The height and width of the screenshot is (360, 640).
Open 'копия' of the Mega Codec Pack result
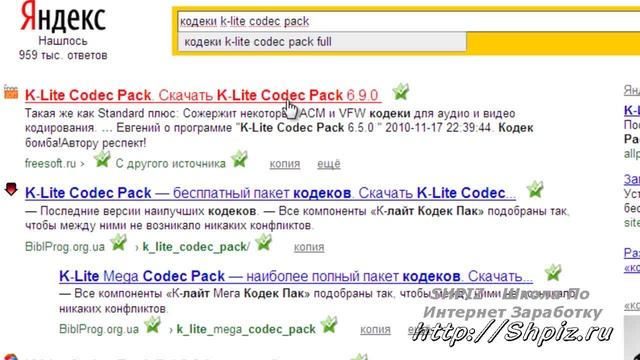point(375,329)
